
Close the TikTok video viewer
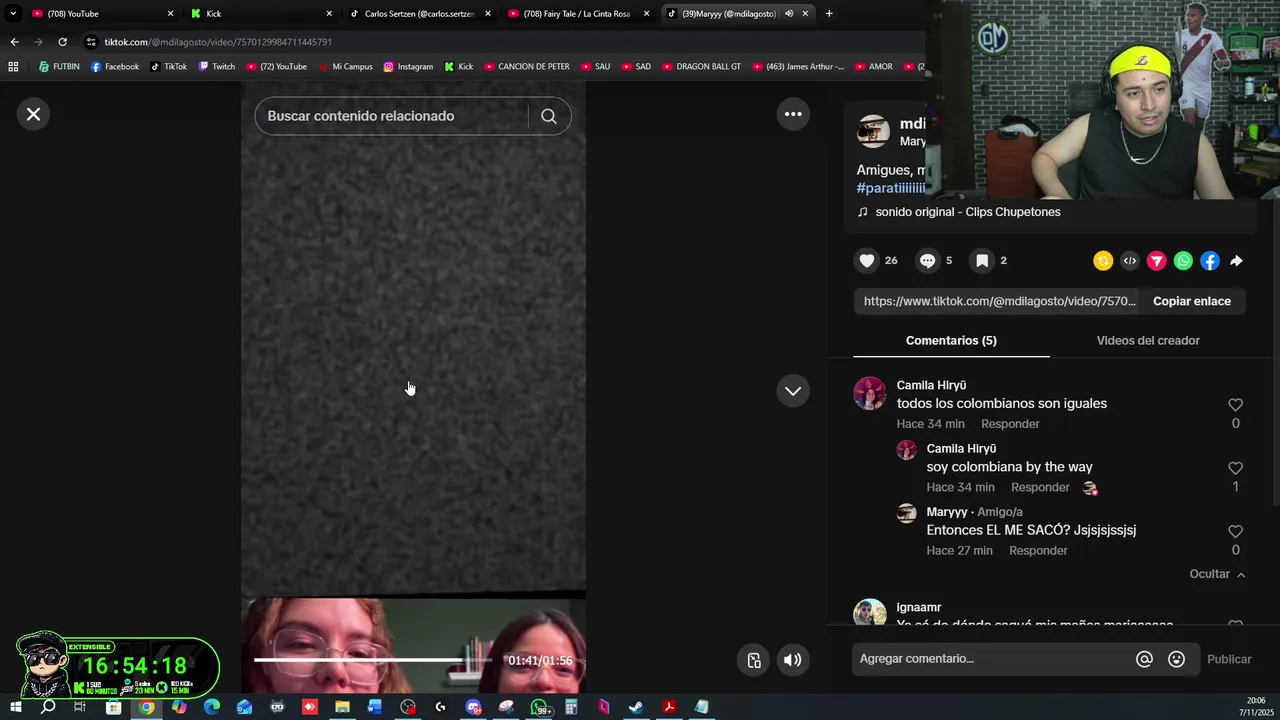[33, 114]
